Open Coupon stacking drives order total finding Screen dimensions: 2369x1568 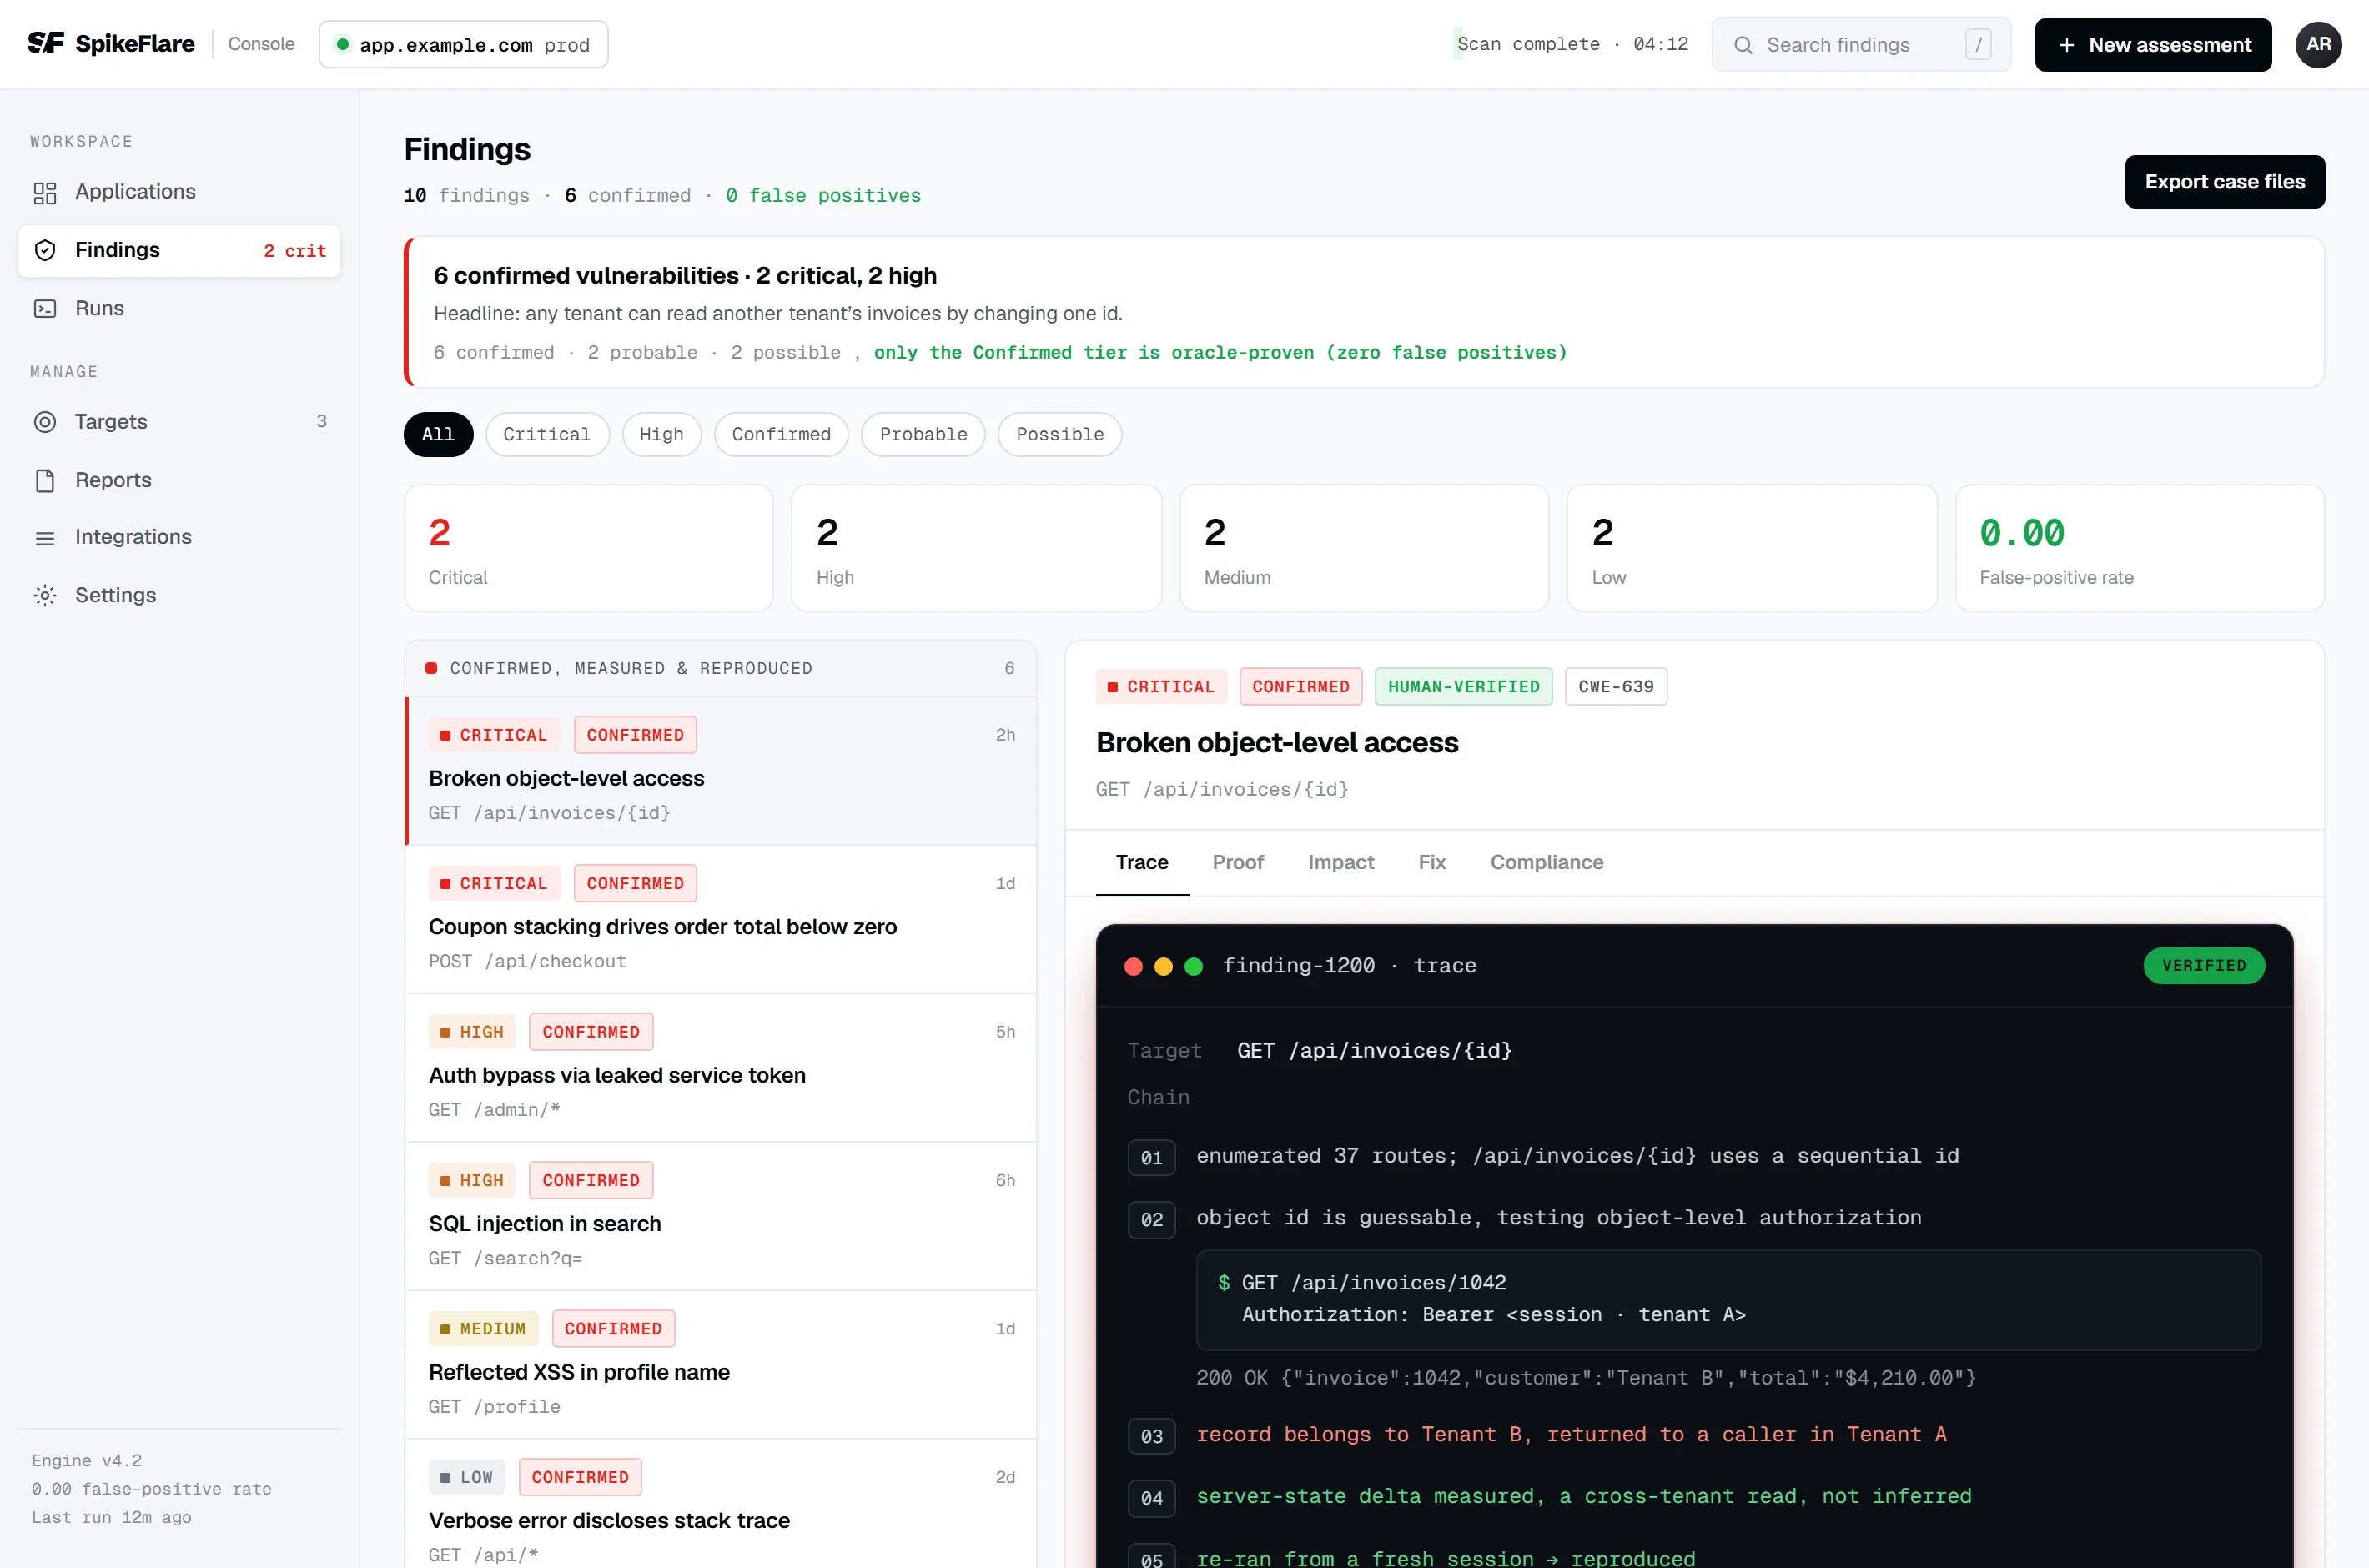[x=720, y=919]
